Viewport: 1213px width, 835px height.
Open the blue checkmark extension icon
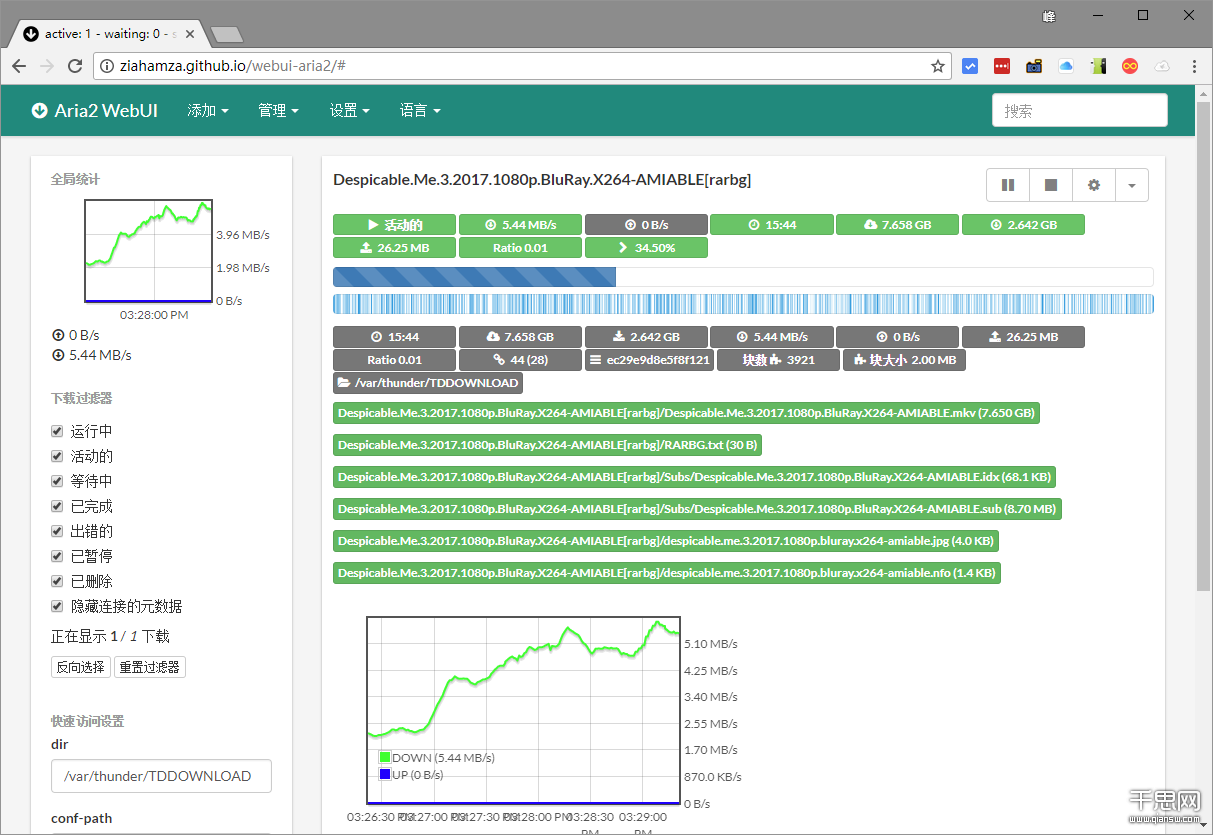[x=969, y=66]
